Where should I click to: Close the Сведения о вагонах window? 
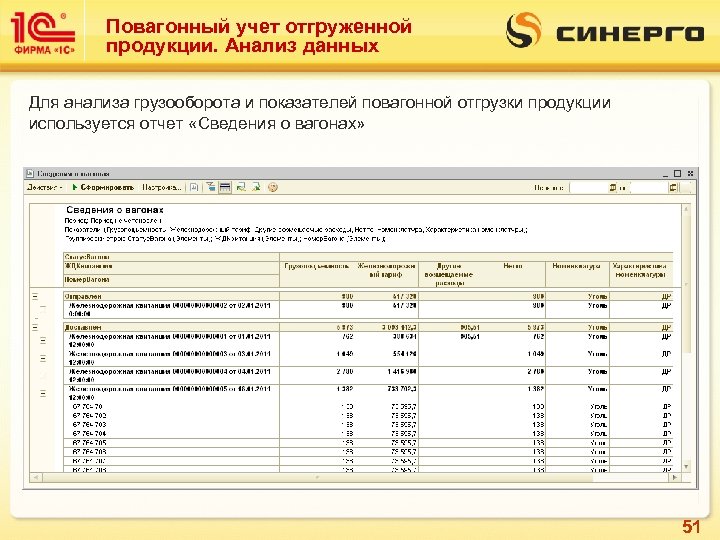point(690,174)
